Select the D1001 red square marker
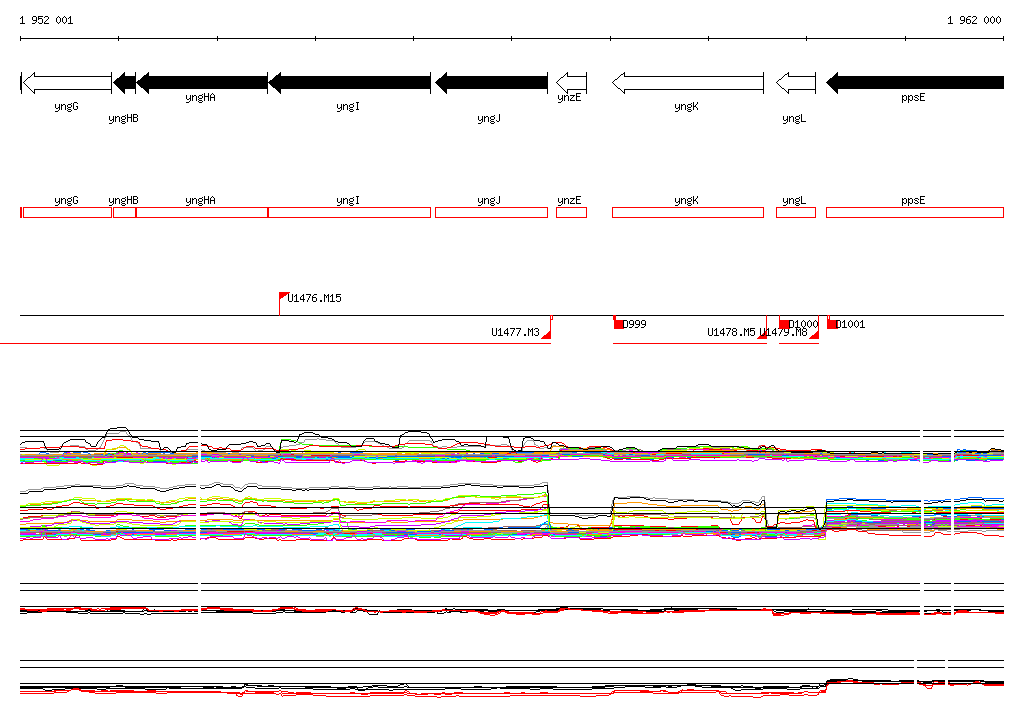1024x714 pixels. [832, 323]
